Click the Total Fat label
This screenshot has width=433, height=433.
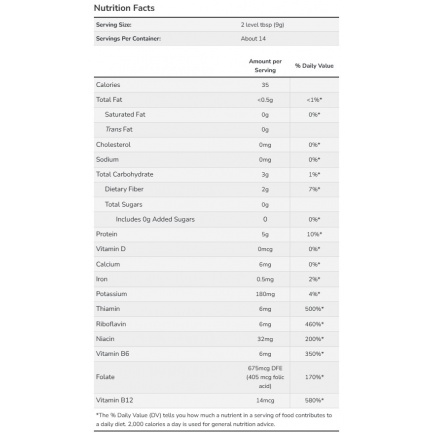(109, 100)
